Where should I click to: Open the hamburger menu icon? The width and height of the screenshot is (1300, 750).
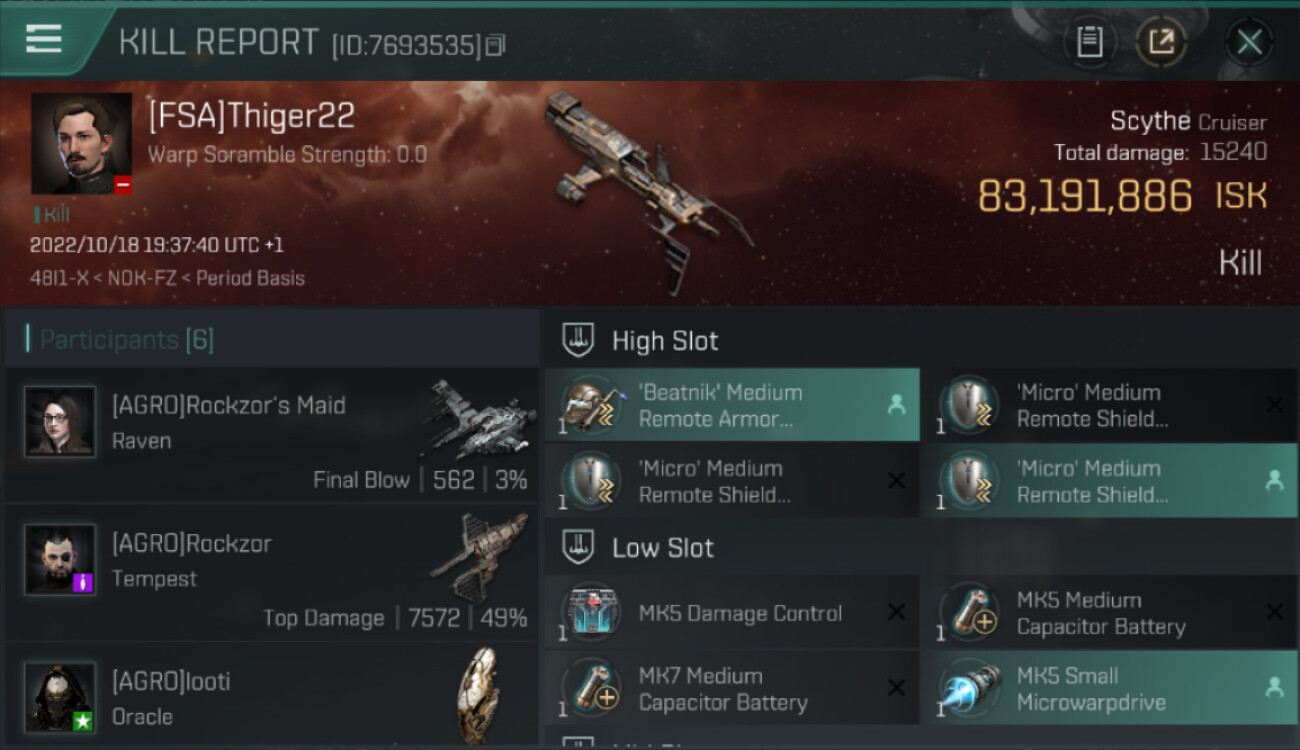(x=44, y=39)
